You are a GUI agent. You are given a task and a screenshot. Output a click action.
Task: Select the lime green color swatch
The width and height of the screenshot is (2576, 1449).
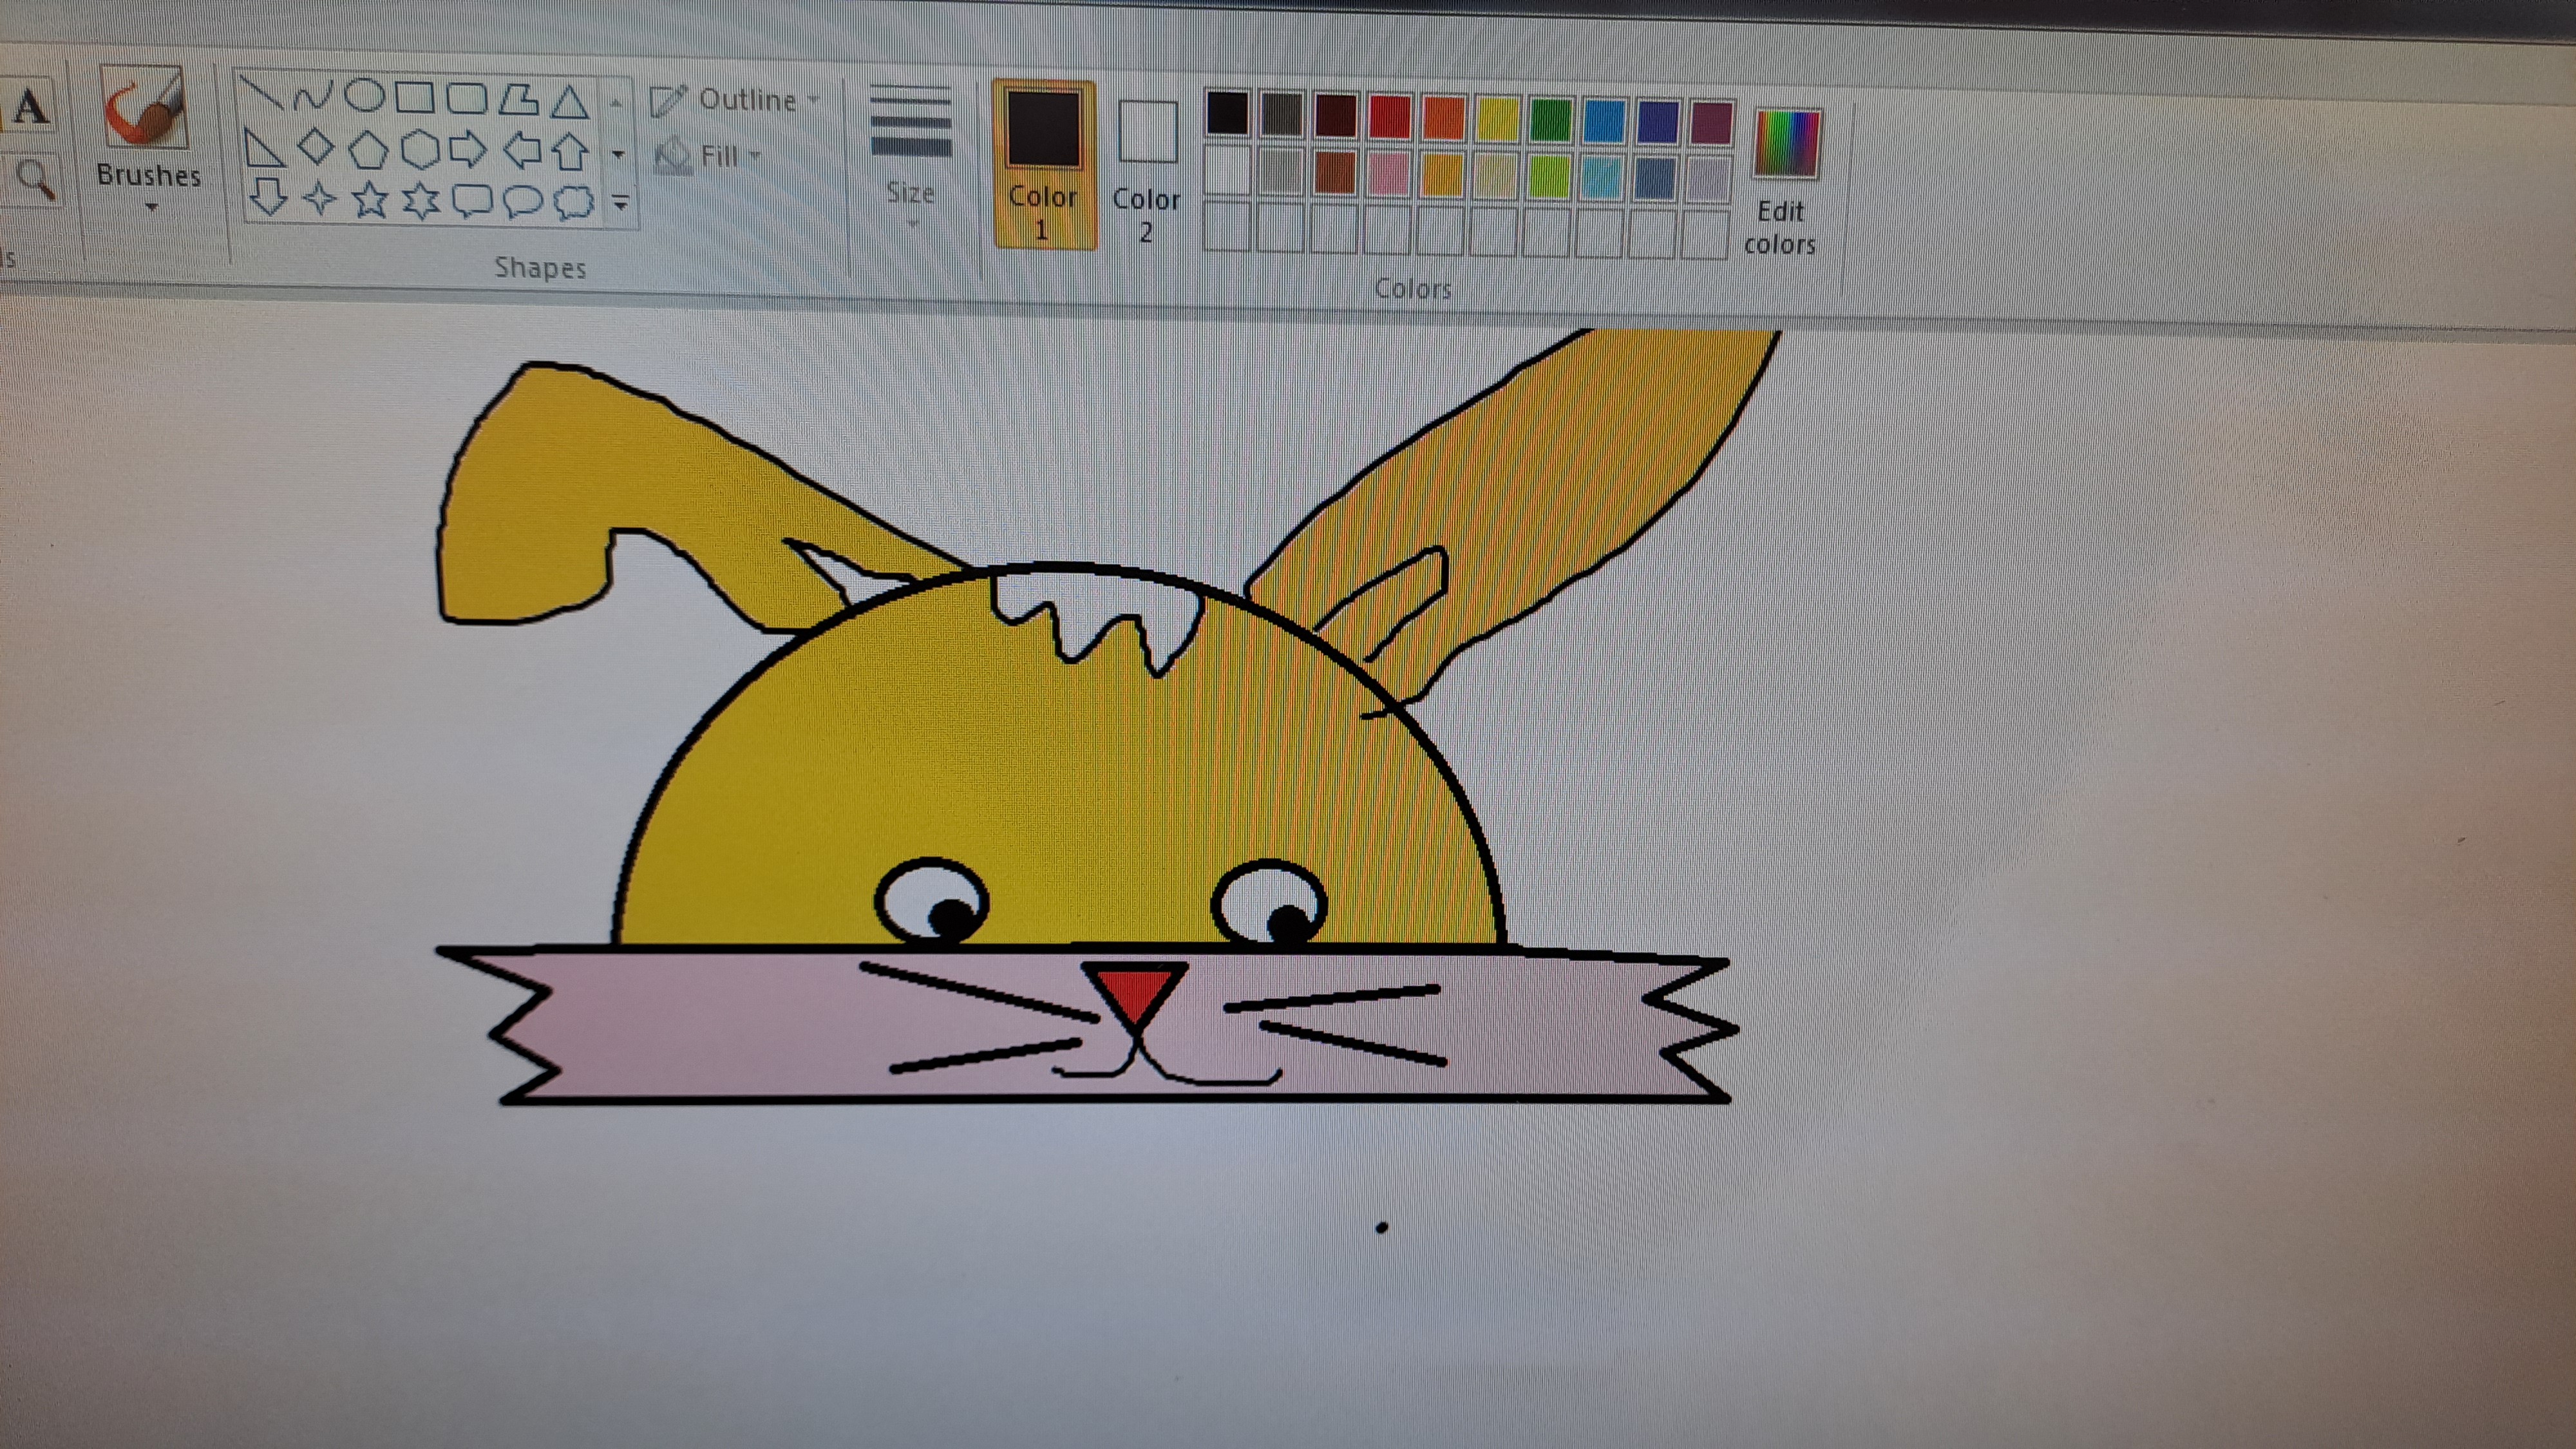pos(1549,178)
